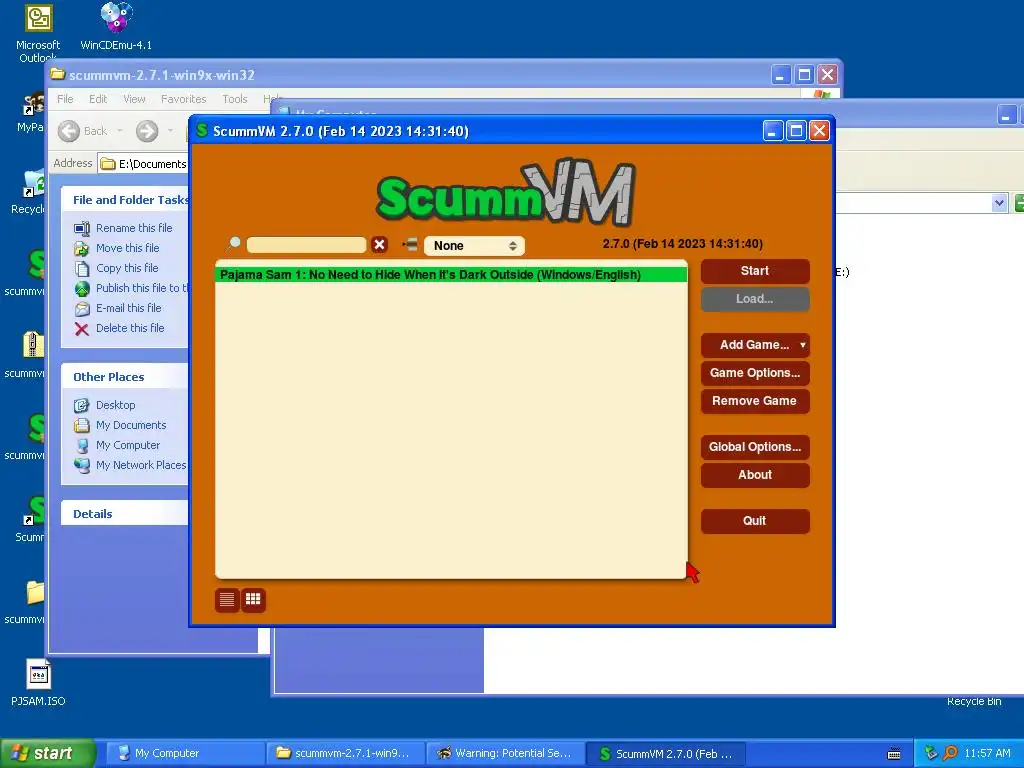Screen dimensions: 1024x768
Task: Click ScummVM 2.7.0 taskbar button
Action: point(665,754)
